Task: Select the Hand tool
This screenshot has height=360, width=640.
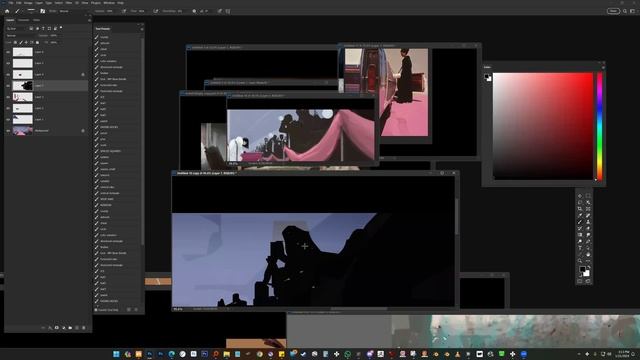Action: [588, 254]
